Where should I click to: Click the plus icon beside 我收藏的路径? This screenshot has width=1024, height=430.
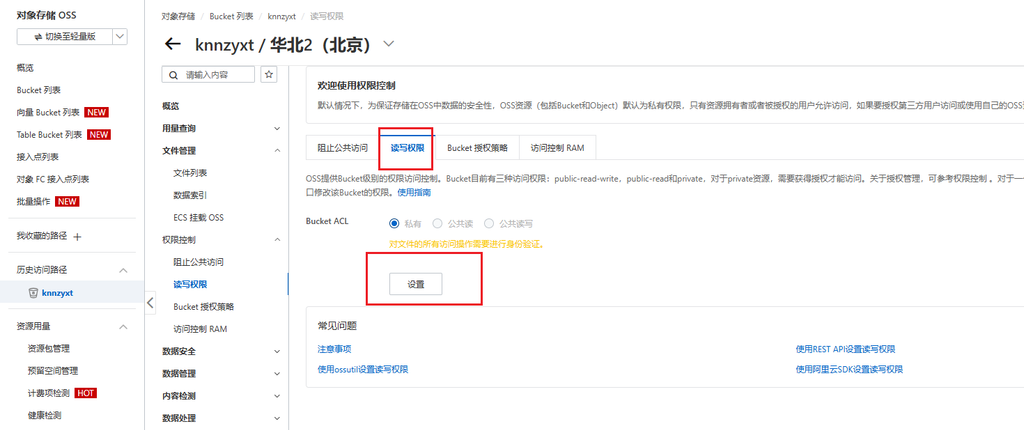coord(77,237)
